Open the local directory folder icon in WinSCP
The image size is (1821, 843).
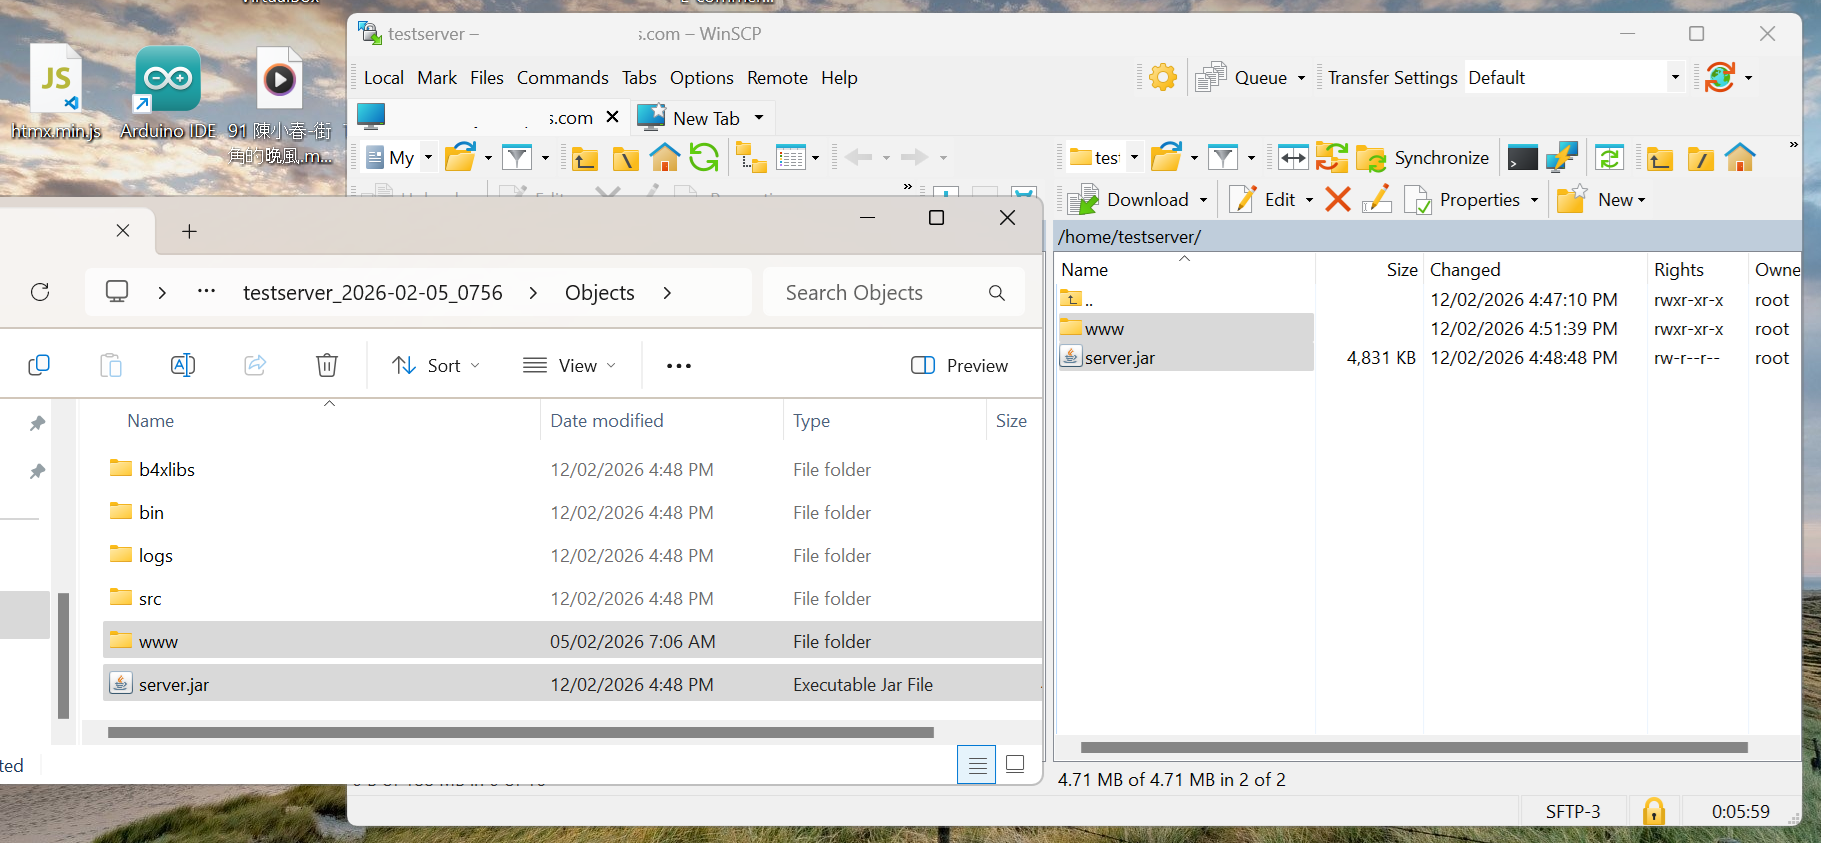click(460, 157)
